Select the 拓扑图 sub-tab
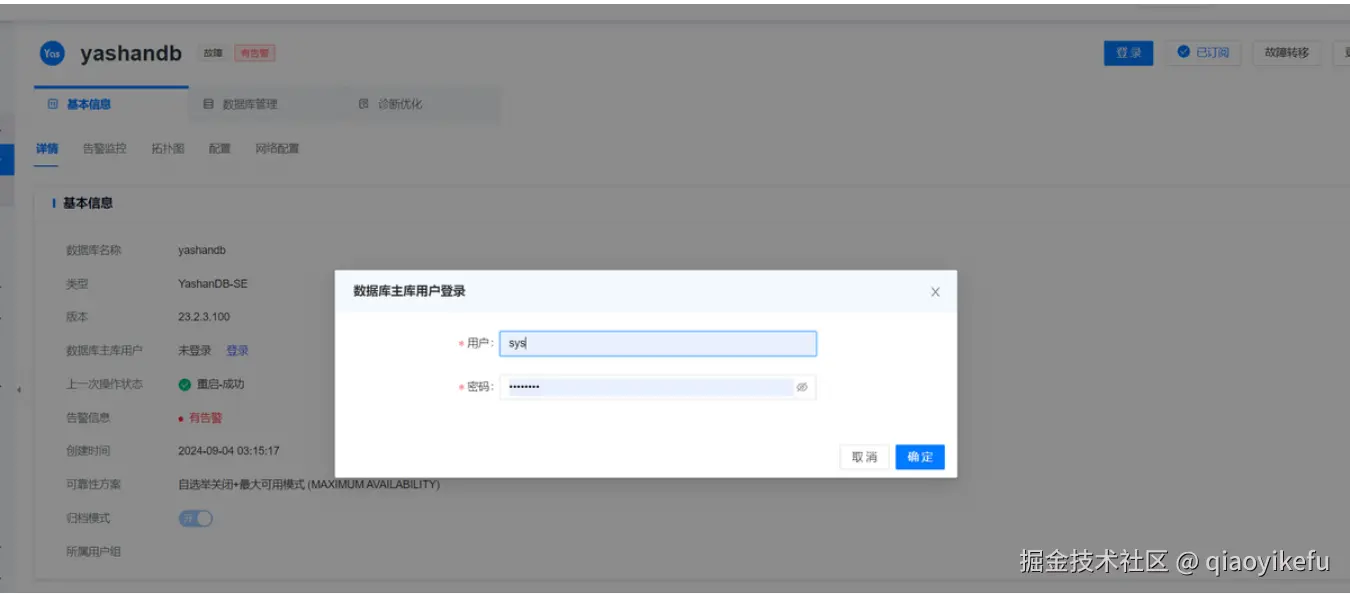Viewport: 1350px width, 595px height. [168, 149]
